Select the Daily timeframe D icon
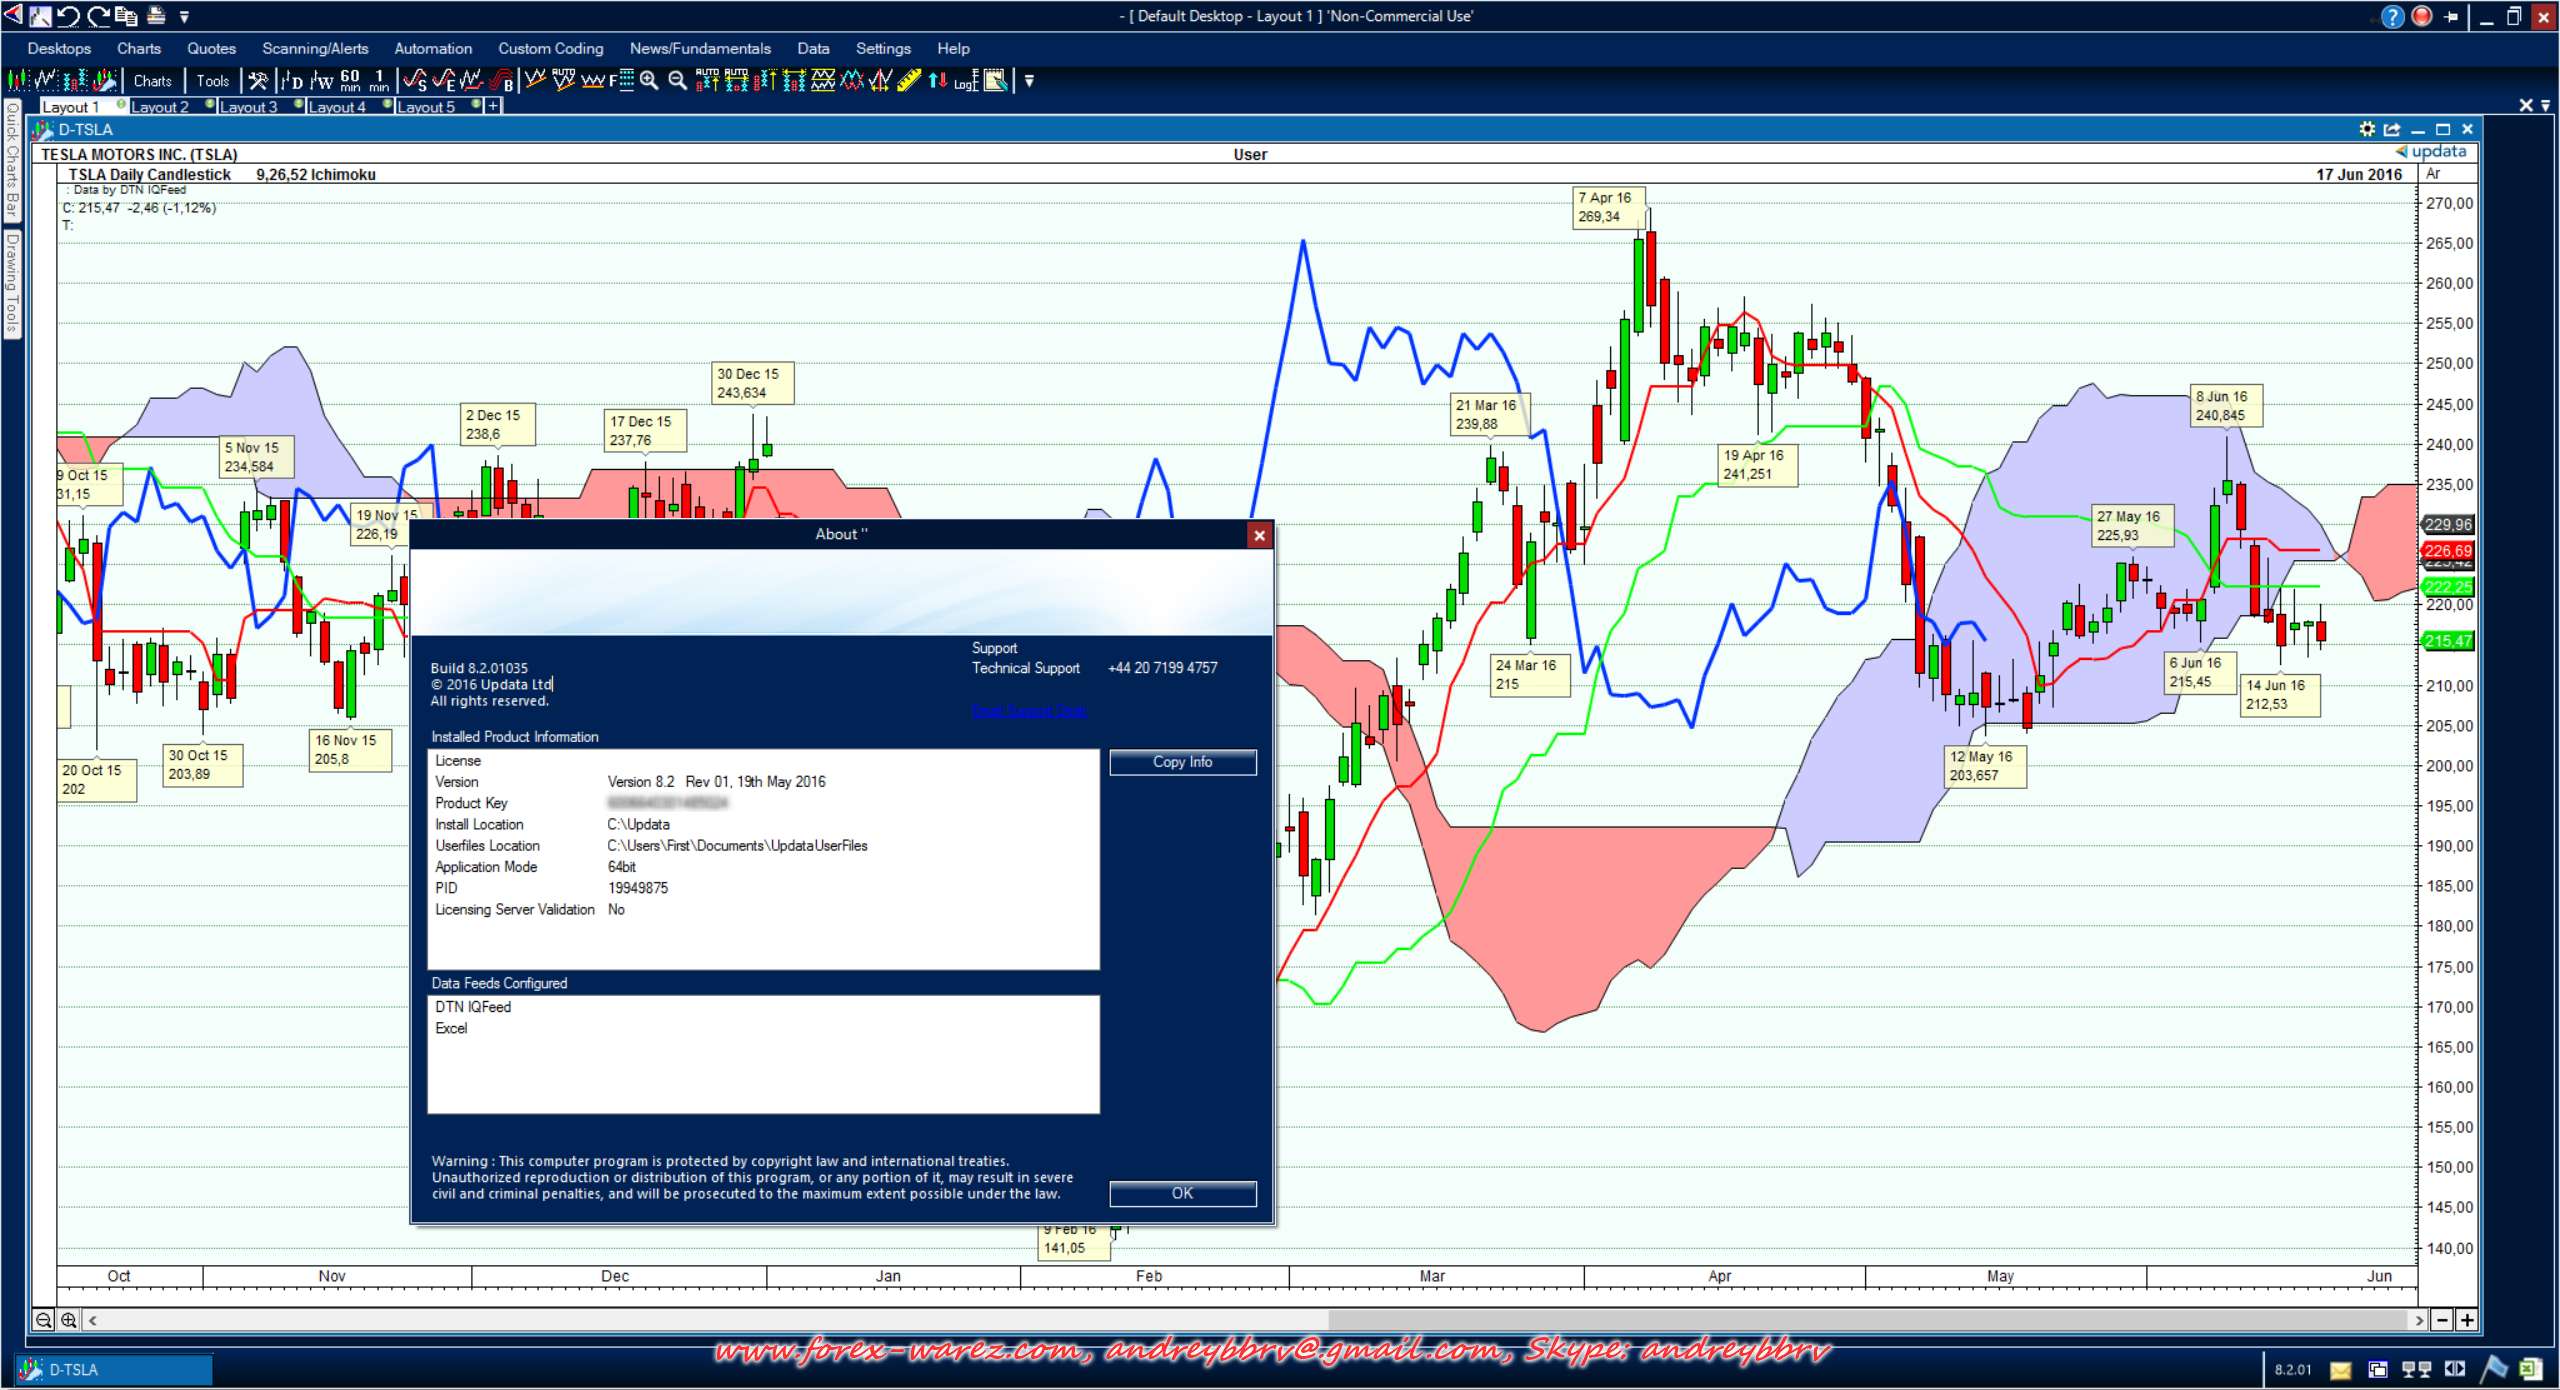Image resolution: width=2560 pixels, height=1390 pixels. pyautogui.click(x=291, y=81)
